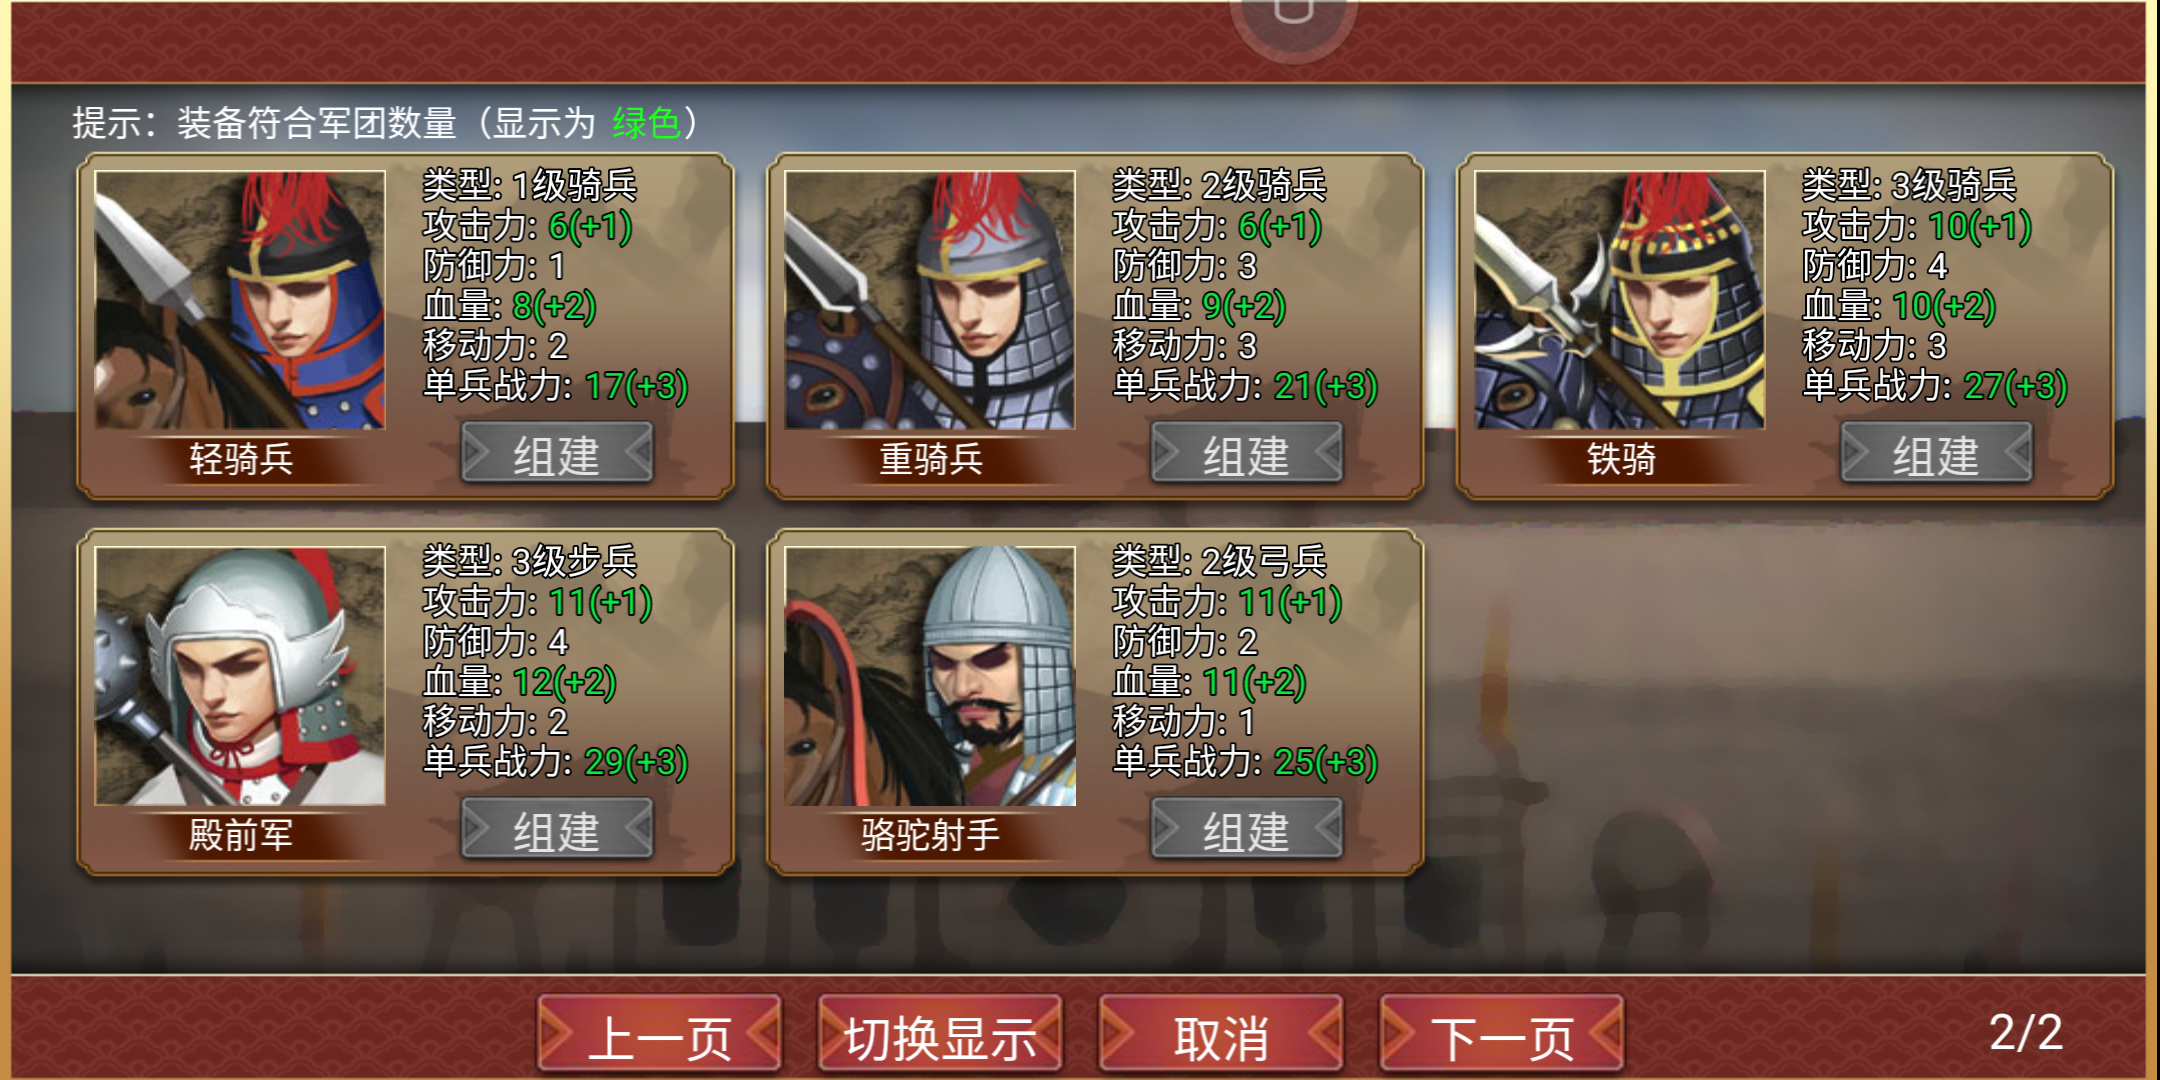Image resolution: width=2160 pixels, height=1080 pixels.
Task: Click the 骆驼射手 unit portrait
Action: tap(930, 676)
